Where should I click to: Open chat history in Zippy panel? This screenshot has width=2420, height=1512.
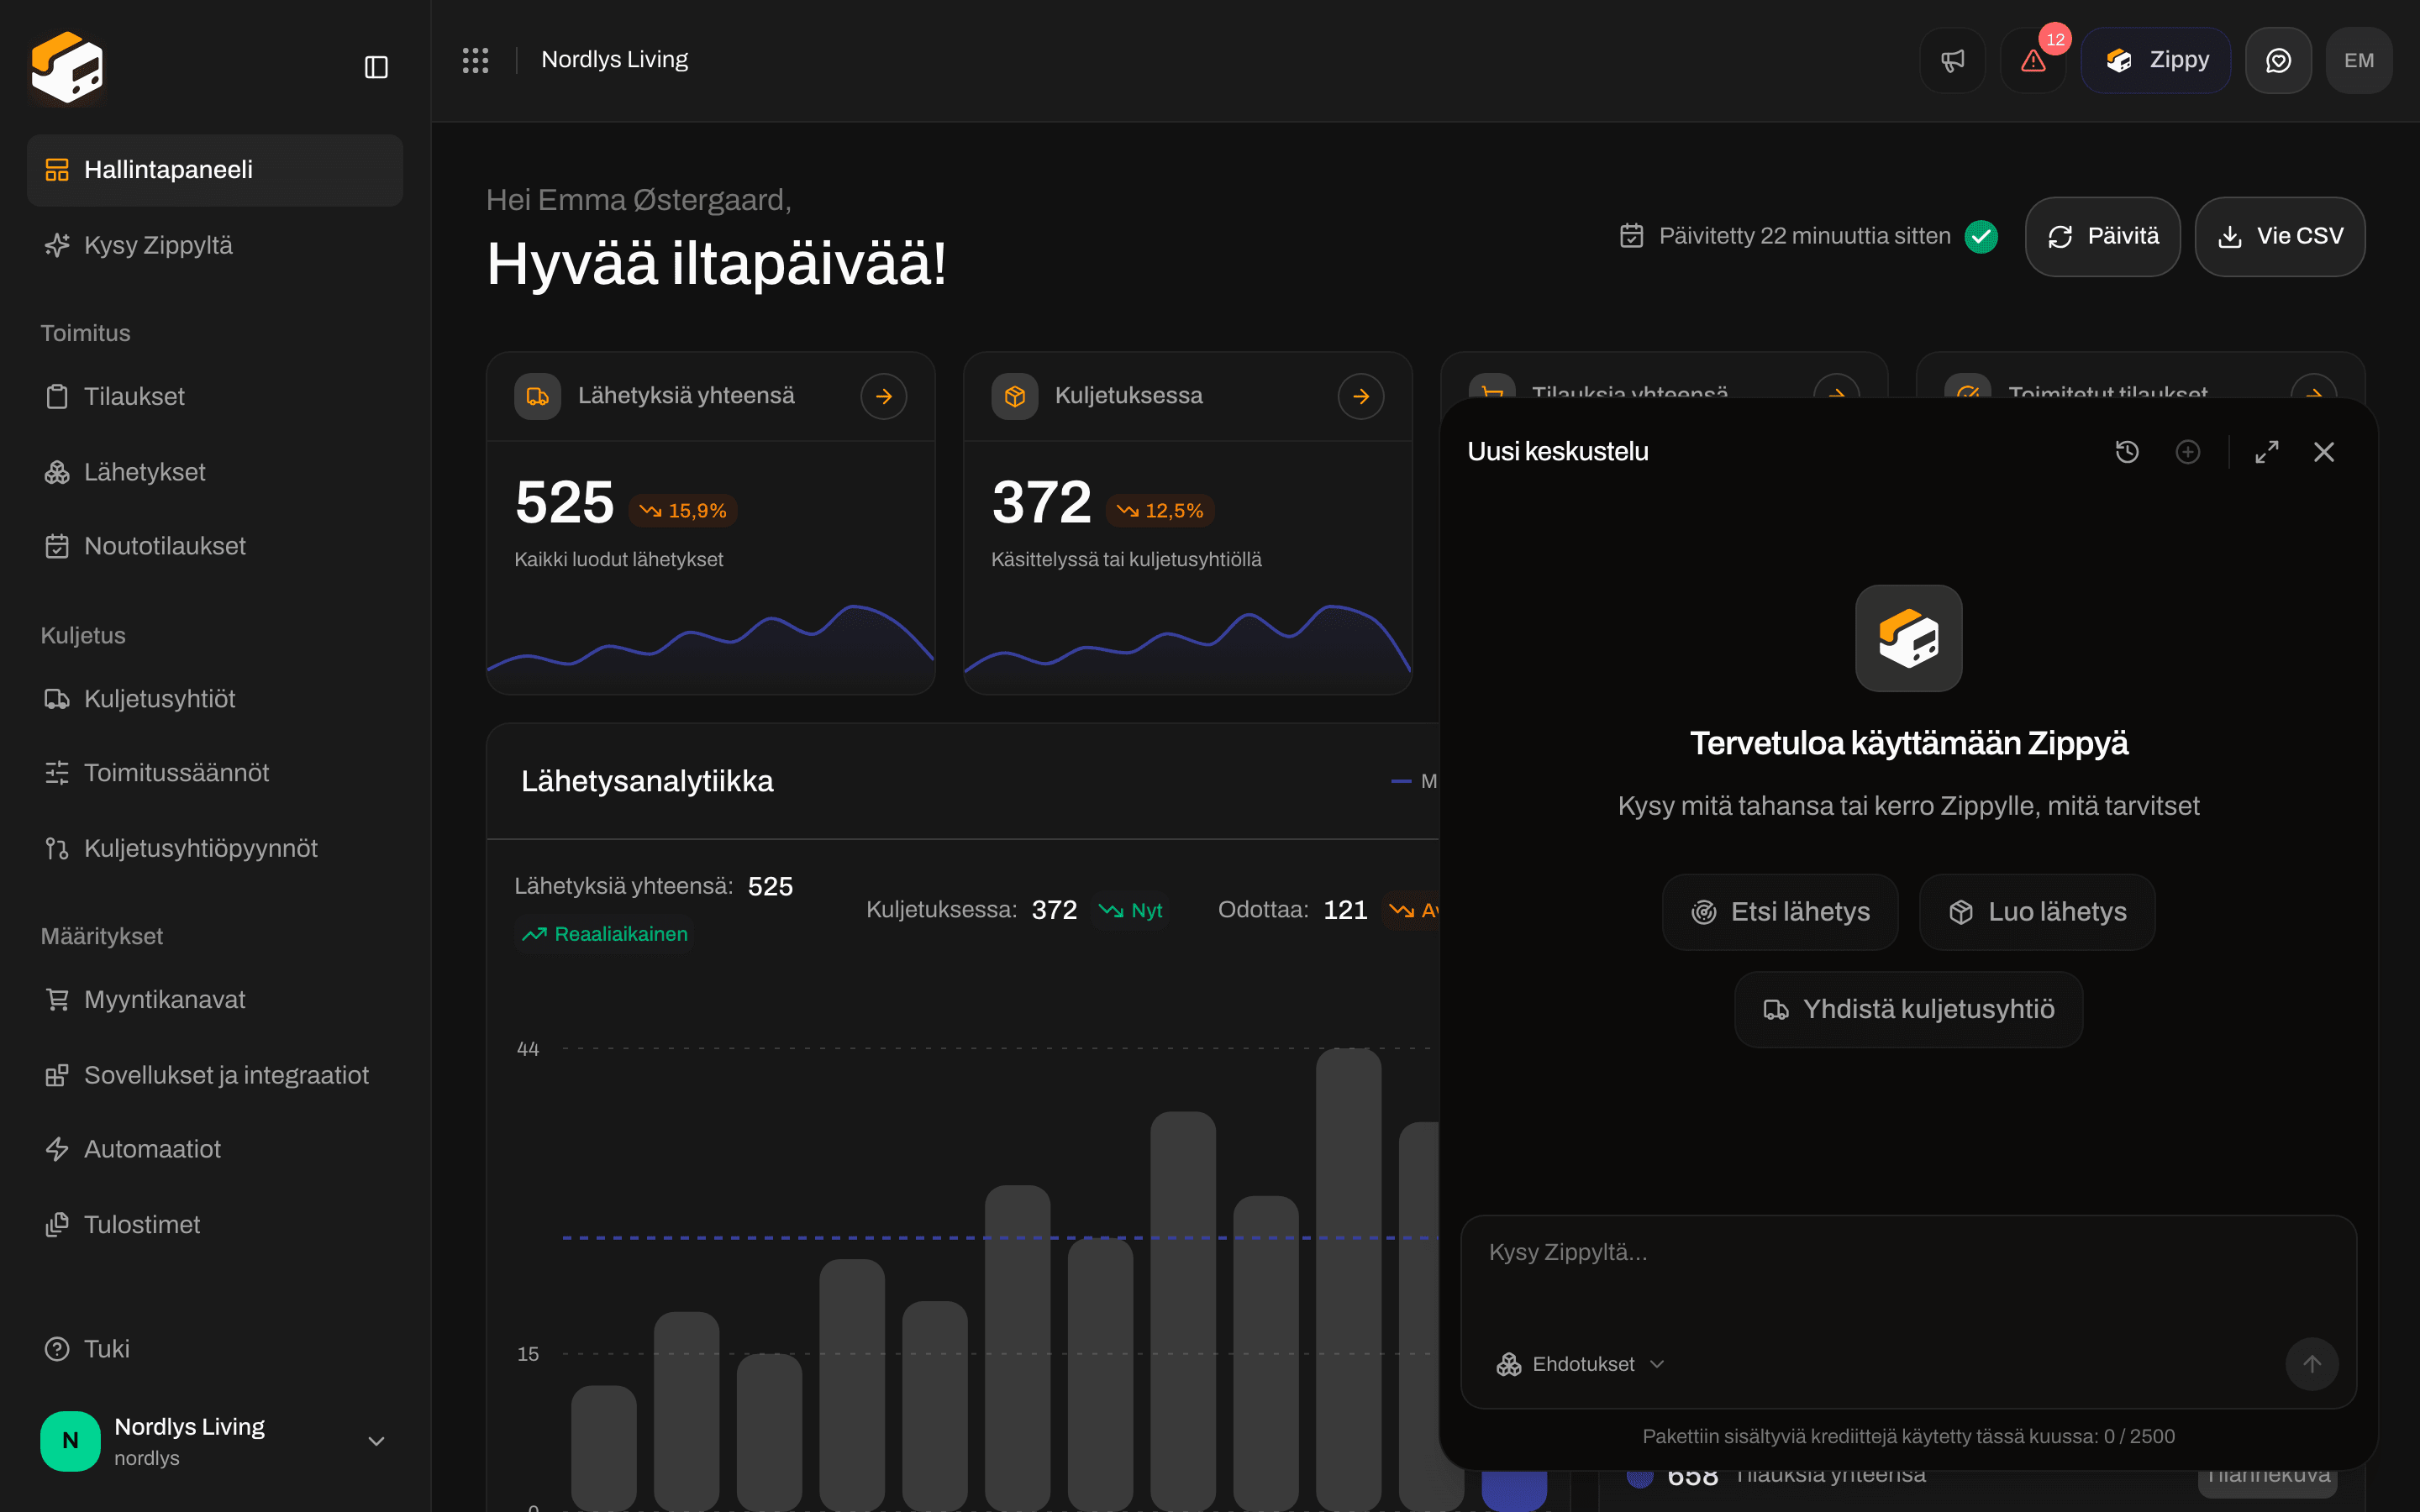click(x=2127, y=452)
